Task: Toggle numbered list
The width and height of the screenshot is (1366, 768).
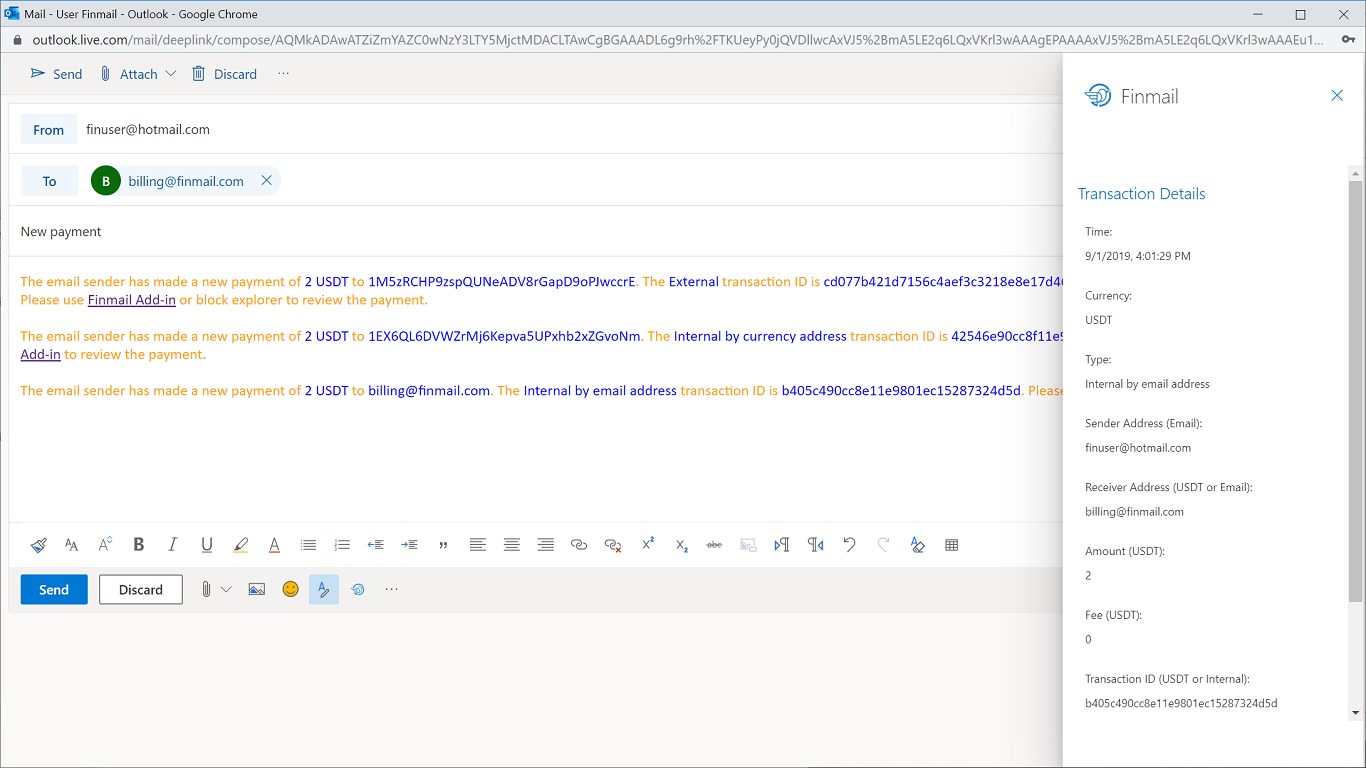Action: [342, 545]
